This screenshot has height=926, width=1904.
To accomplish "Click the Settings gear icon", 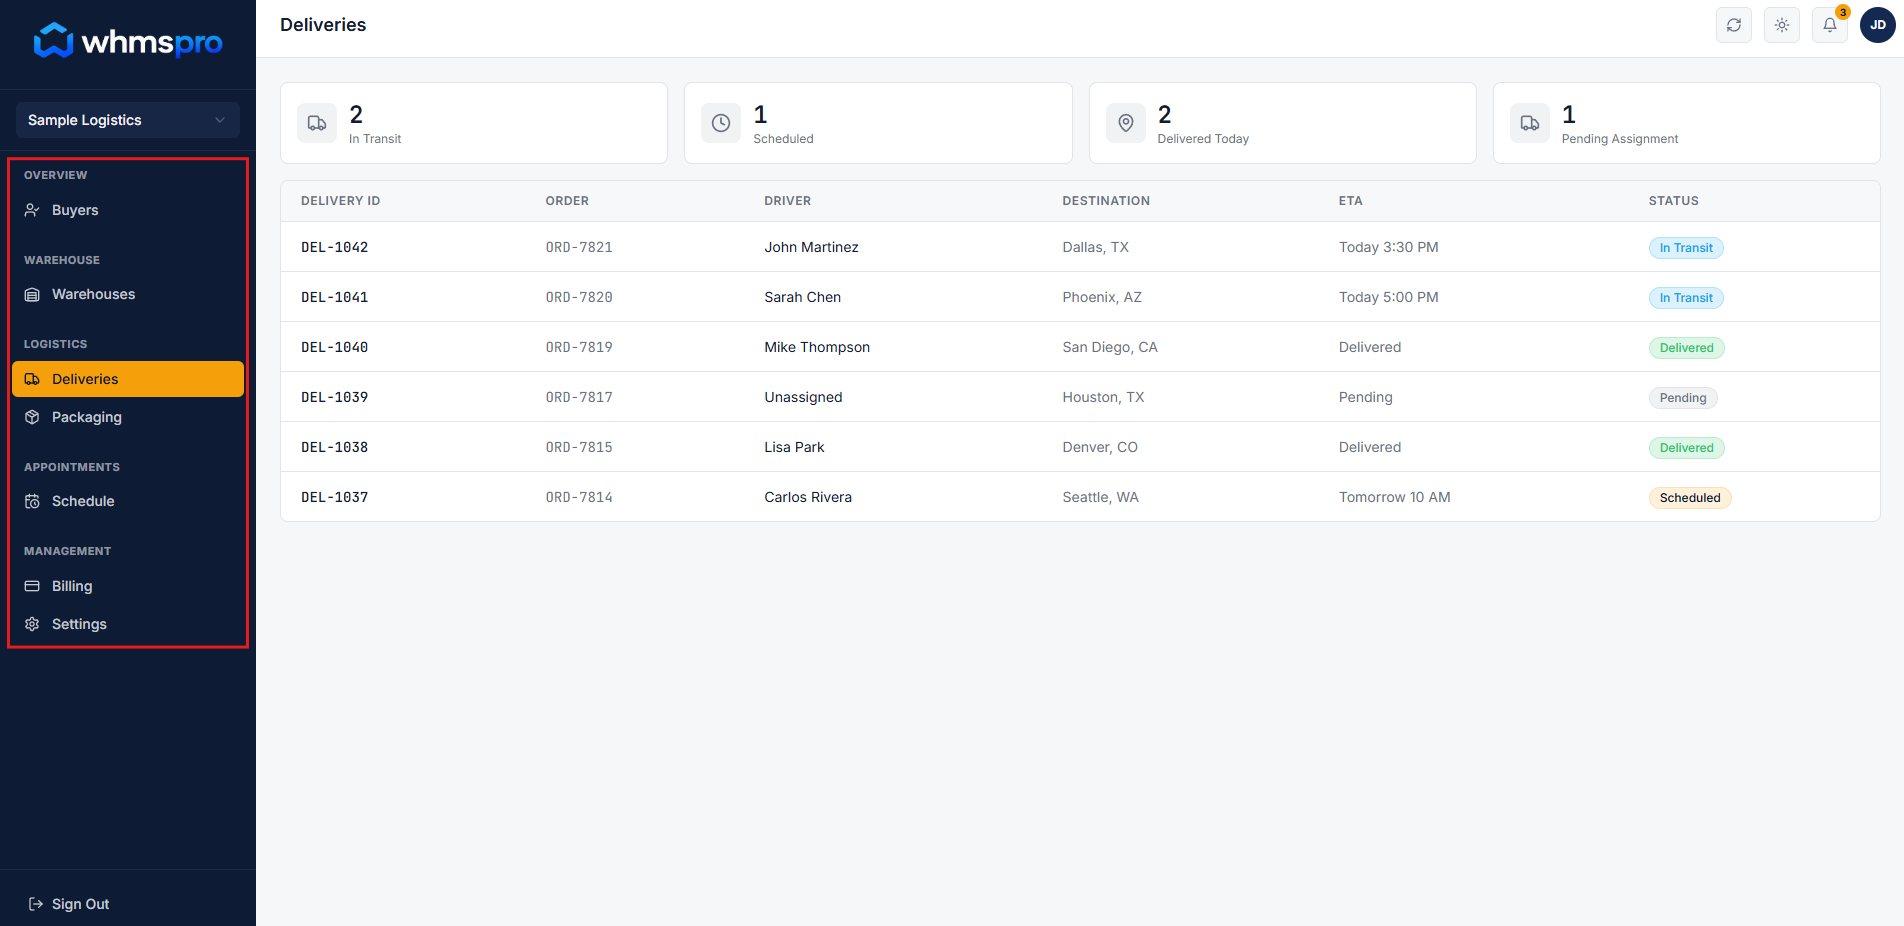I will 32,624.
